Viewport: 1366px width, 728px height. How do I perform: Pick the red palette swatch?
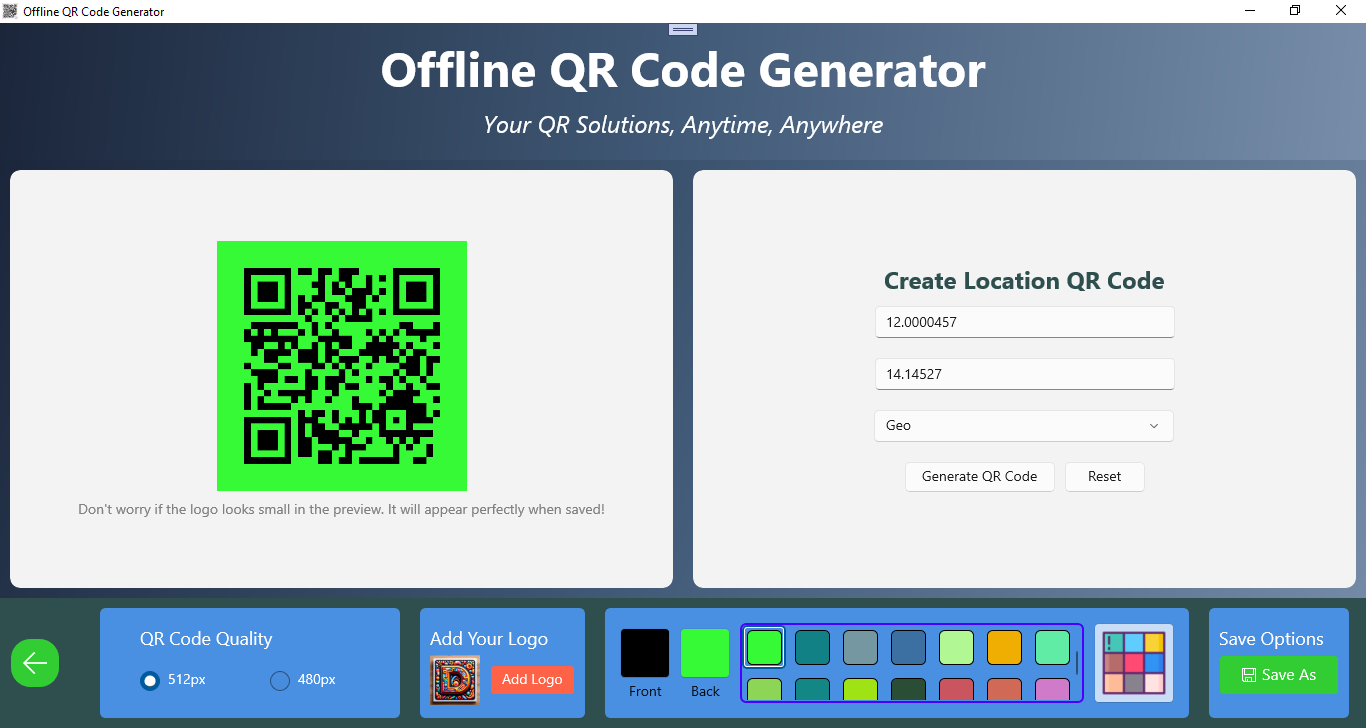(x=957, y=690)
